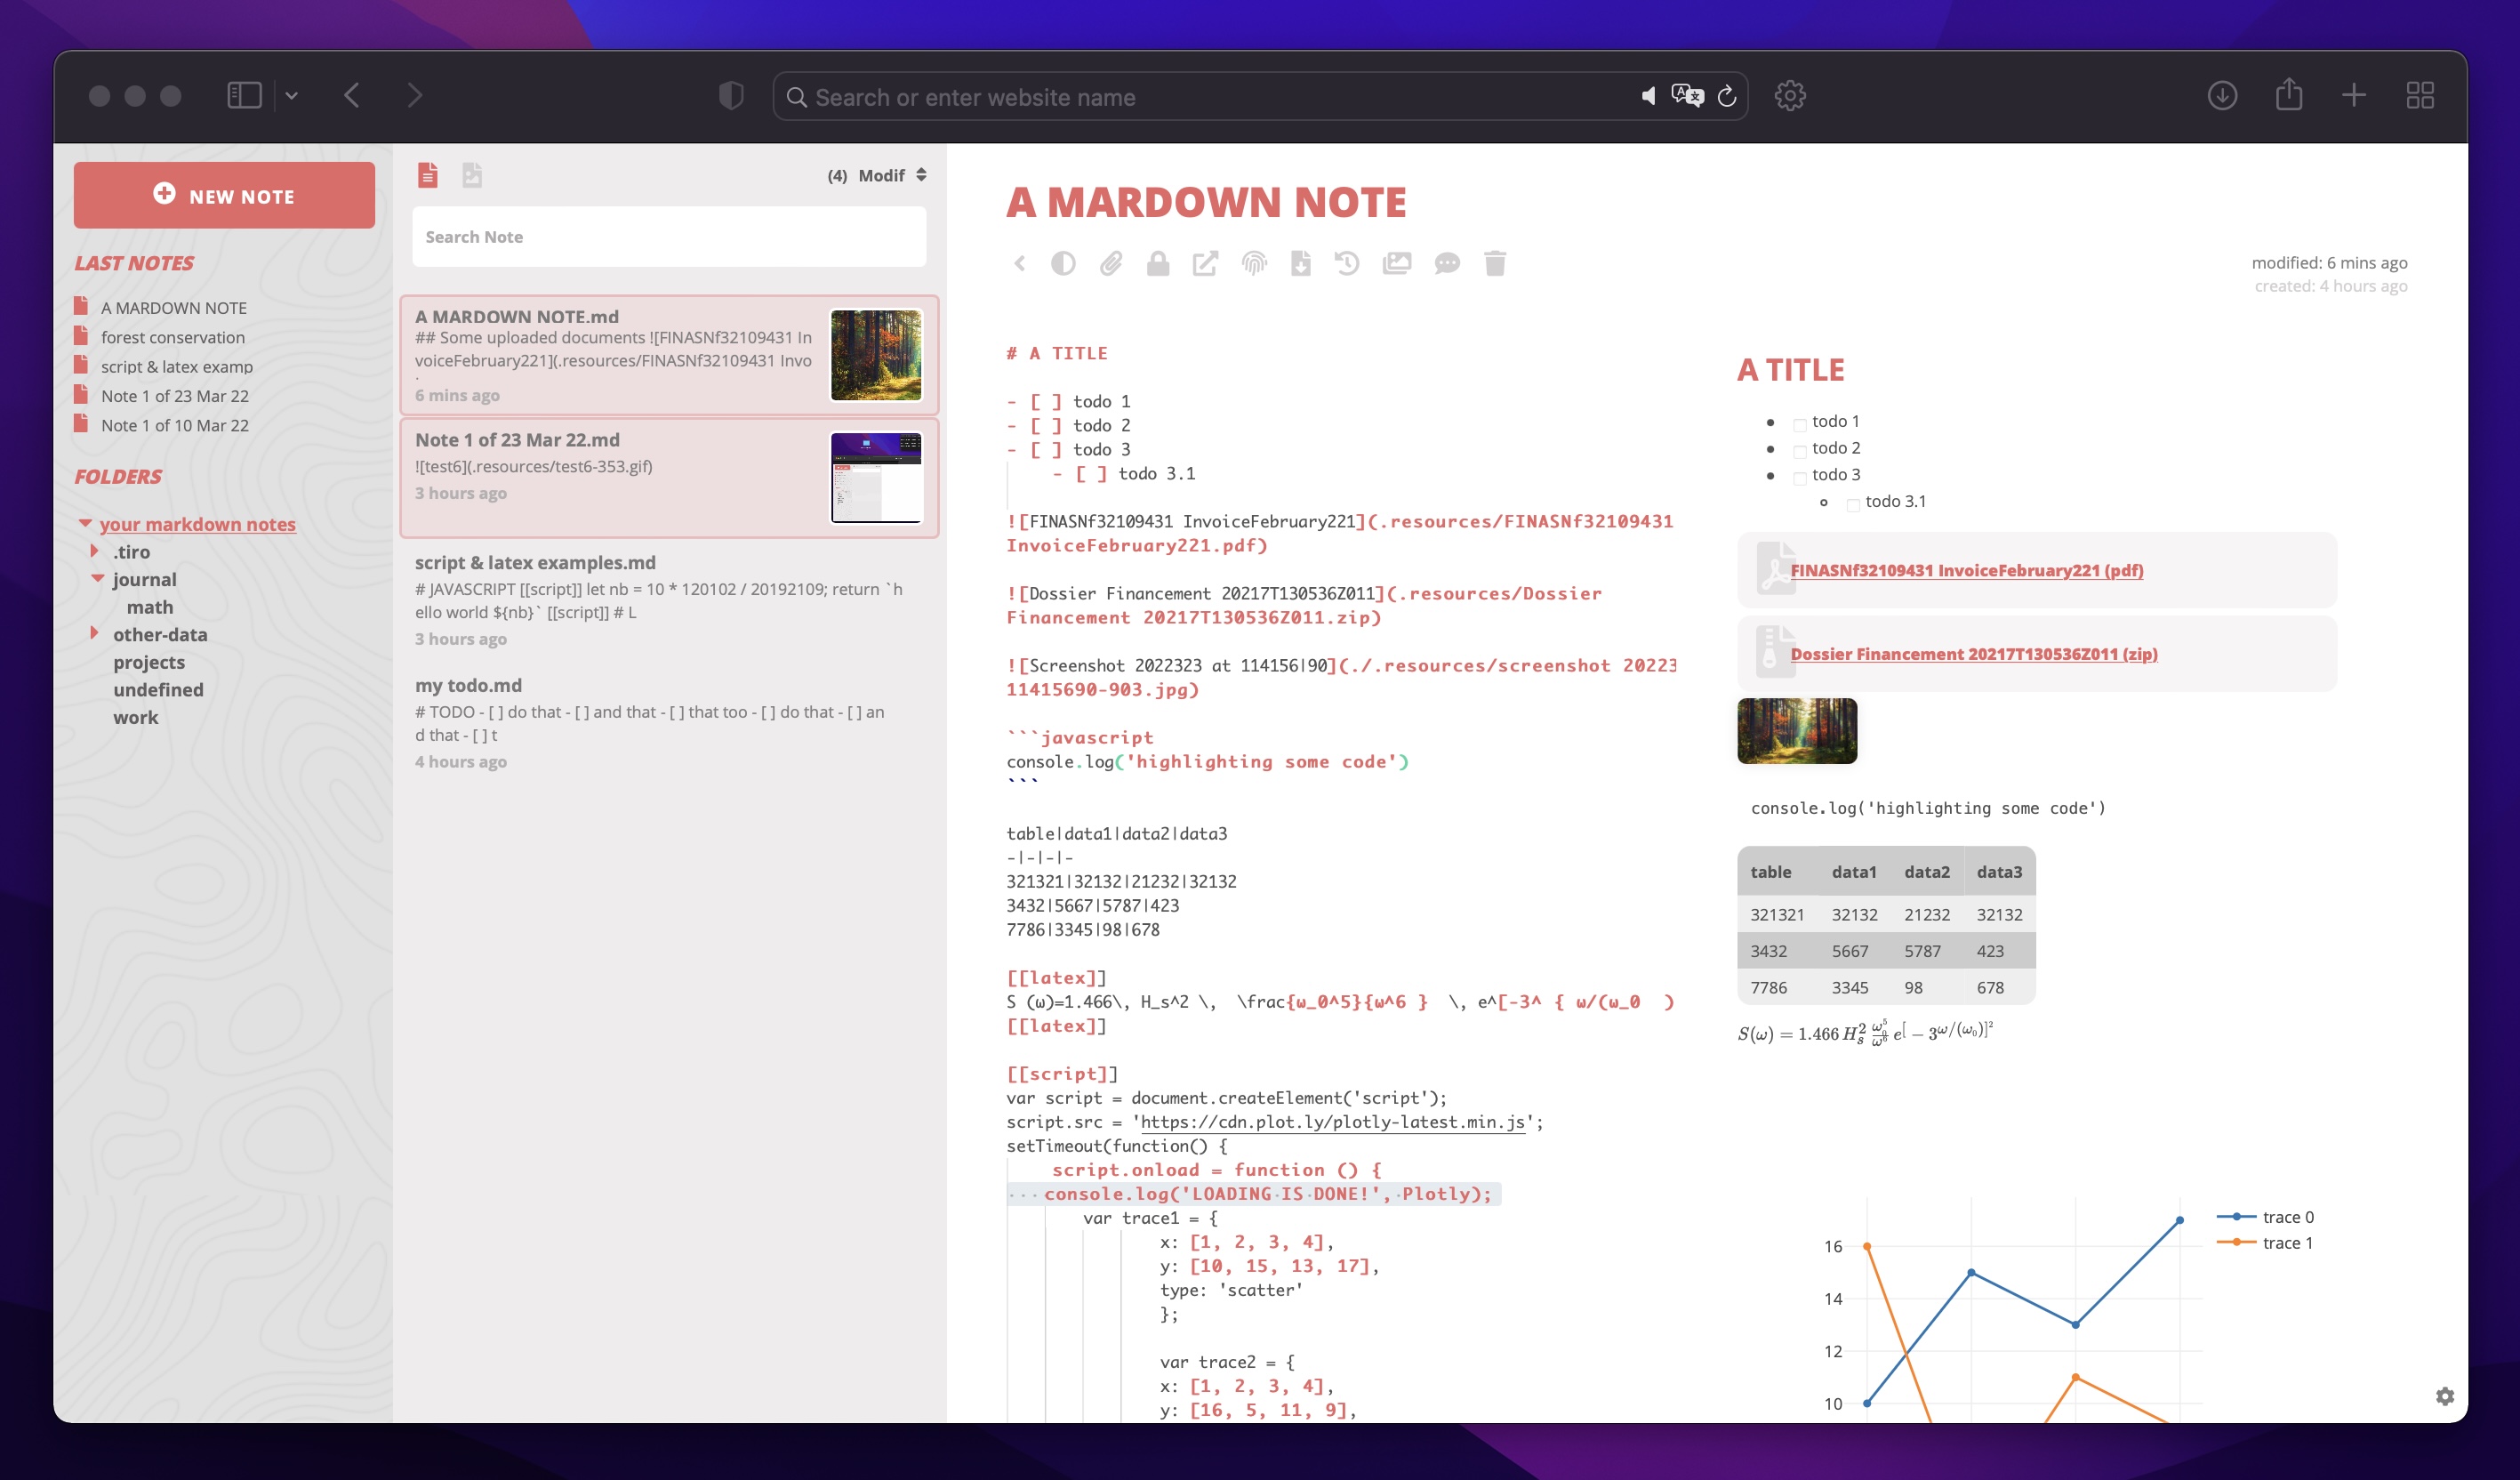Image resolution: width=2520 pixels, height=1480 pixels.
Task: Click the Search Note input field
Action: click(669, 237)
